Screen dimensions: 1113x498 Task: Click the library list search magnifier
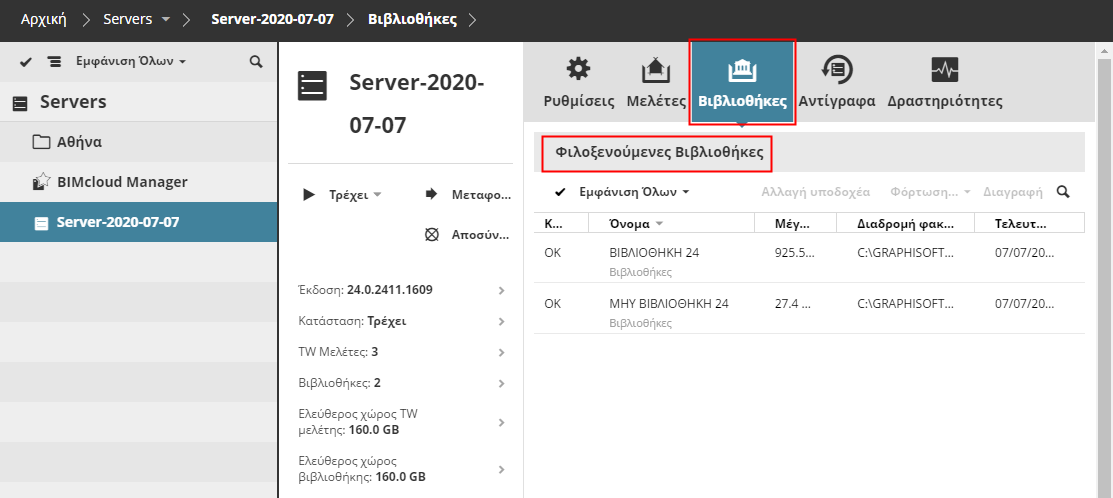point(1063,192)
